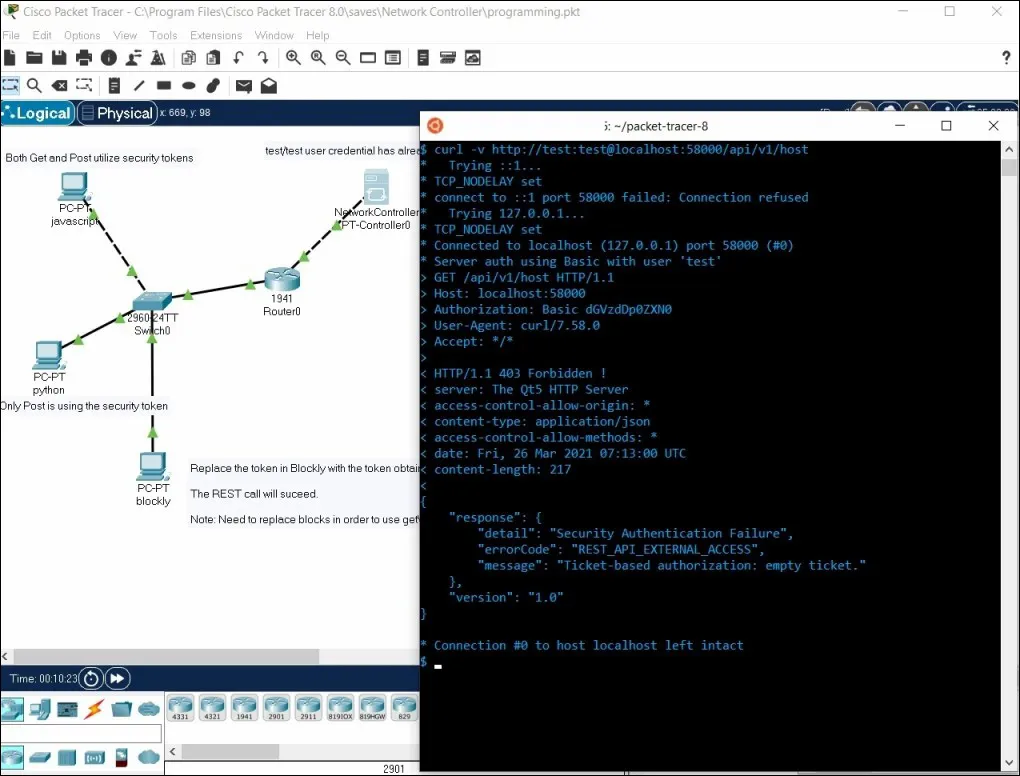Select the Add Complex PDU tool
This screenshot has height=776, width=1020.
click(269, 85)
